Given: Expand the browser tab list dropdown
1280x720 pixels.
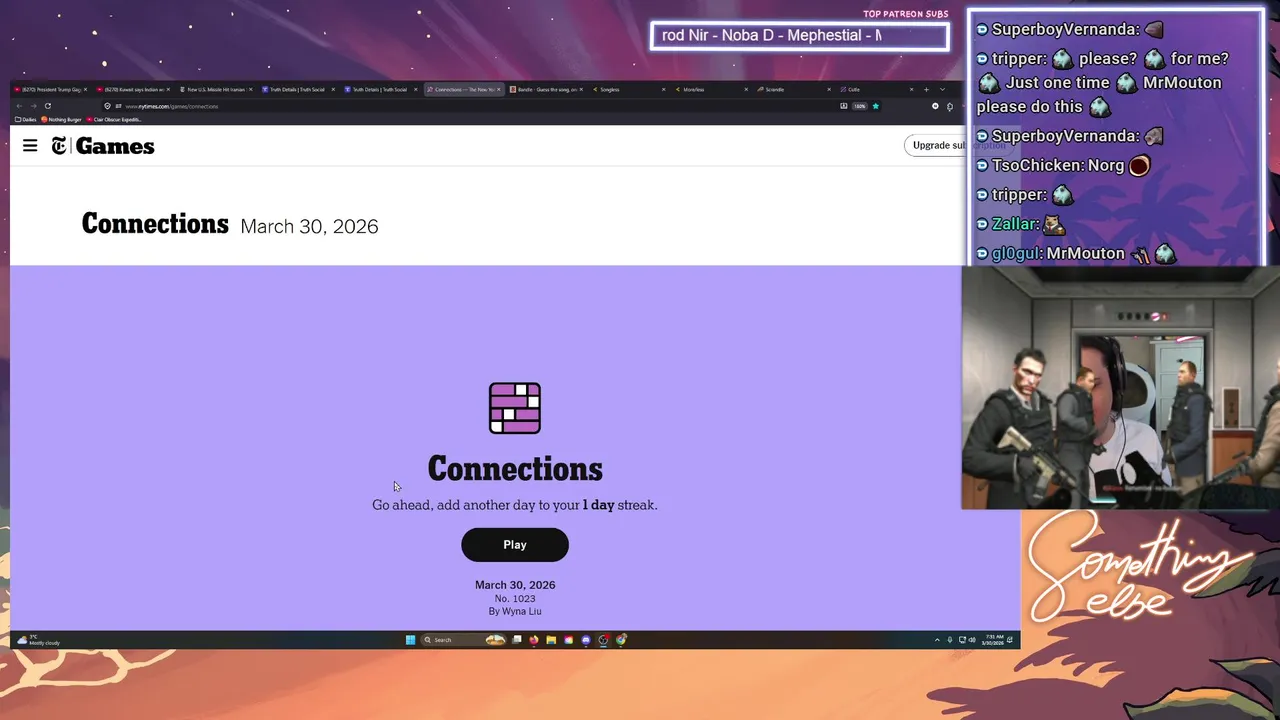Looking at the screenshot, I should 942,89.
